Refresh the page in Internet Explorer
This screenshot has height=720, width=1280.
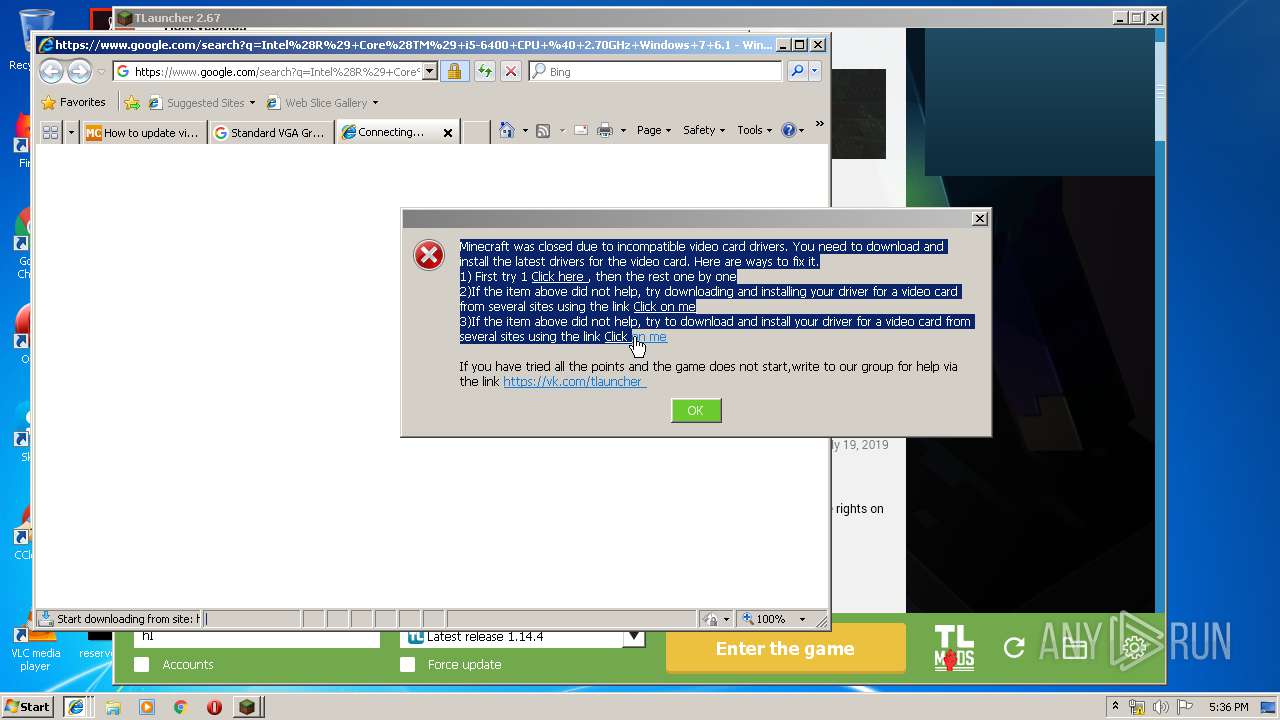click(484, 71)
